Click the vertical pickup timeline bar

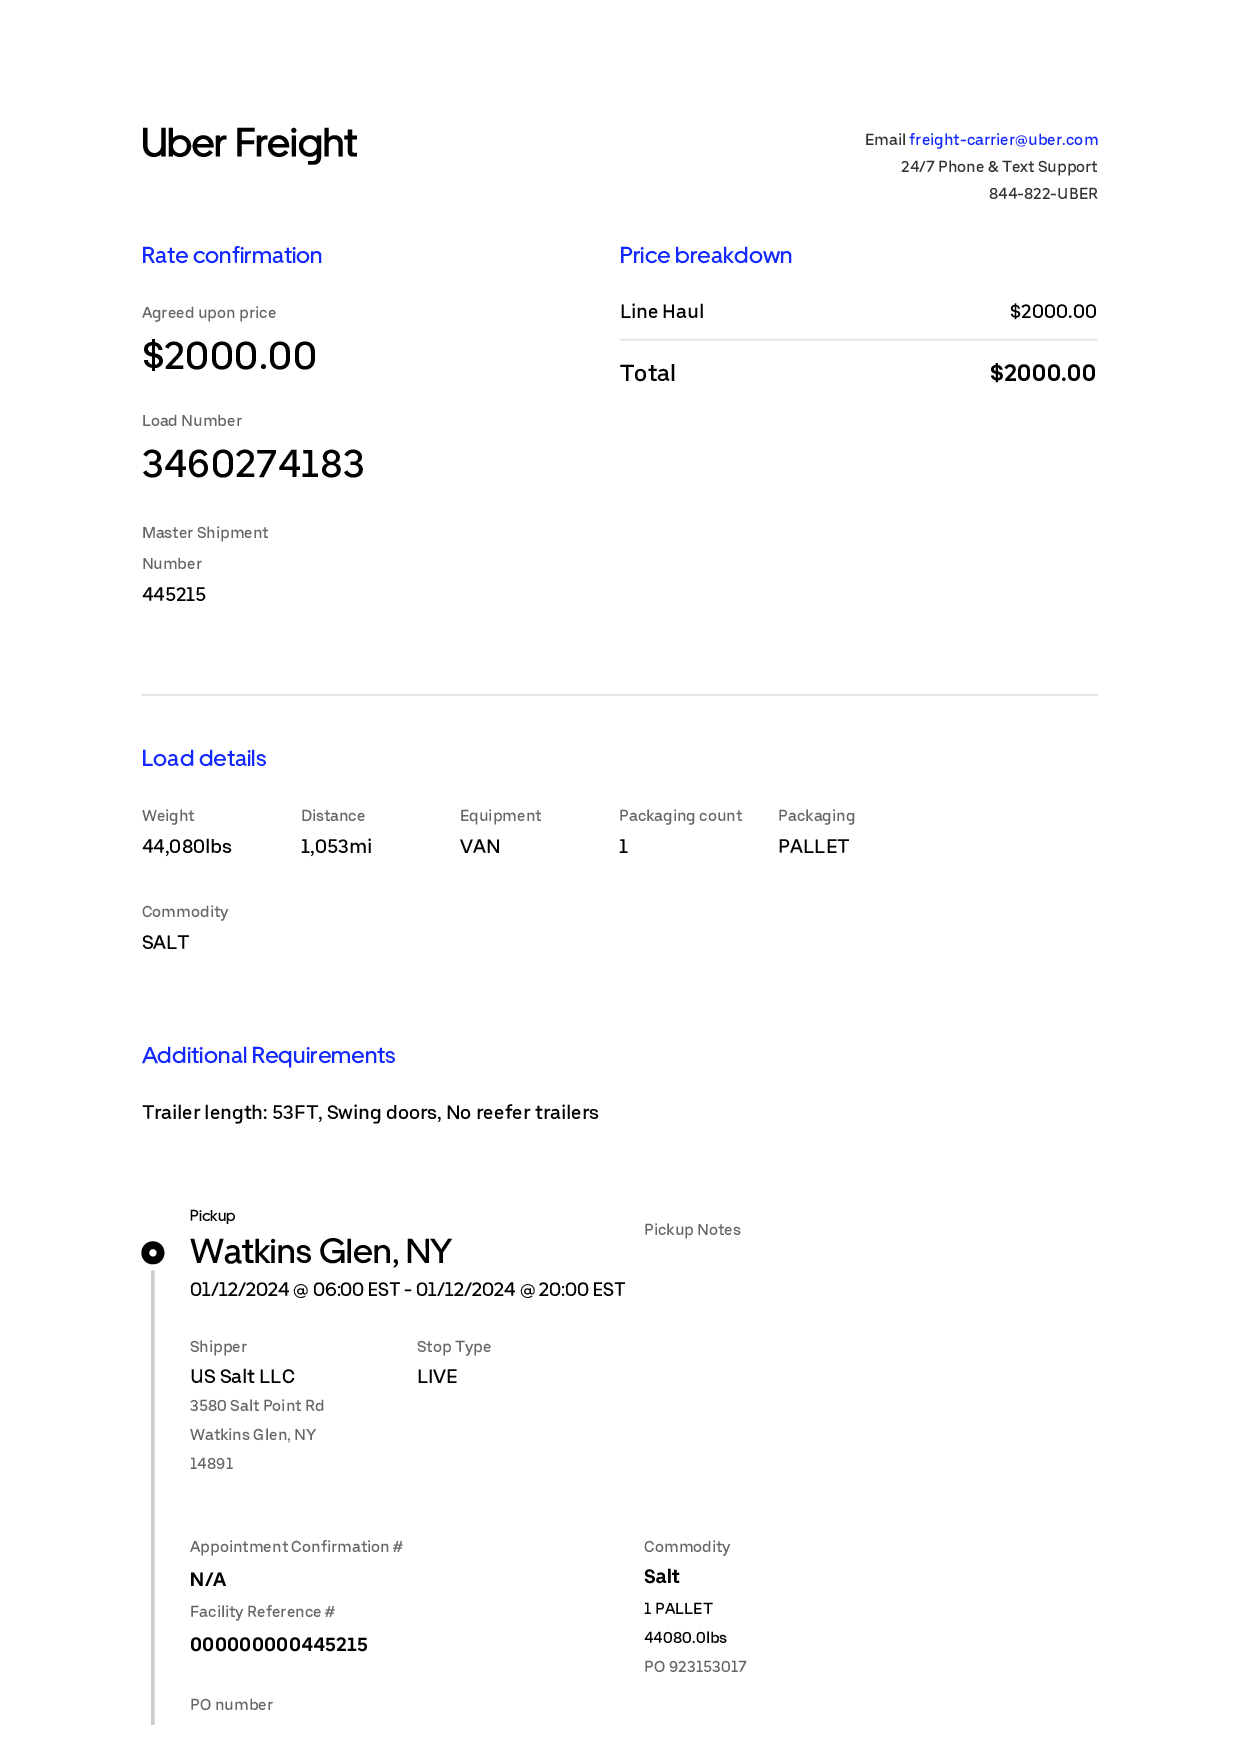tap(153, 1497)
